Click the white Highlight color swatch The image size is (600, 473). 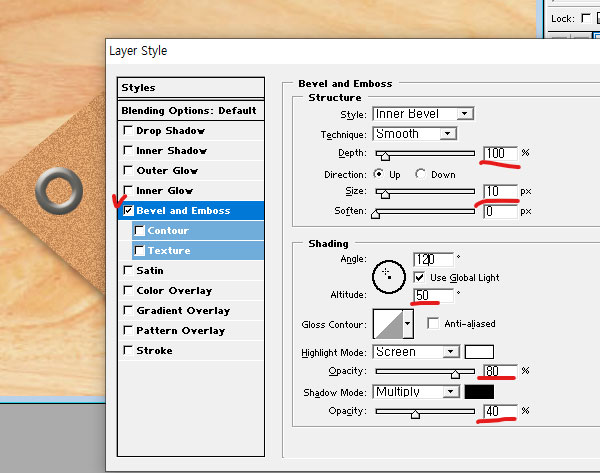(x=479, y=352)
